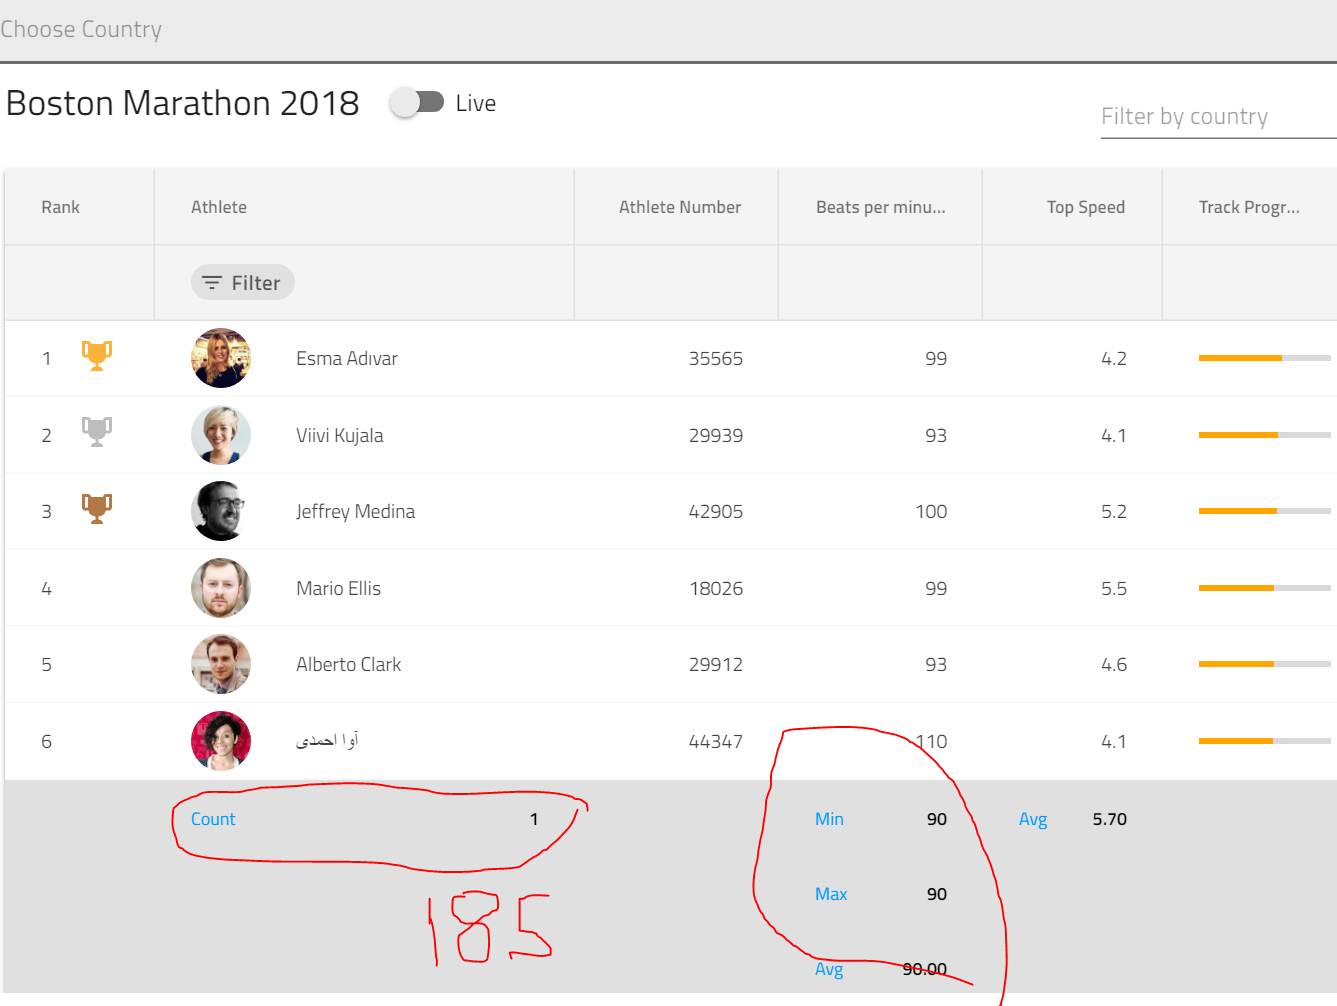Select Mario Ellis's avatar photo
1337x1006 pixels.
(221, 588)
